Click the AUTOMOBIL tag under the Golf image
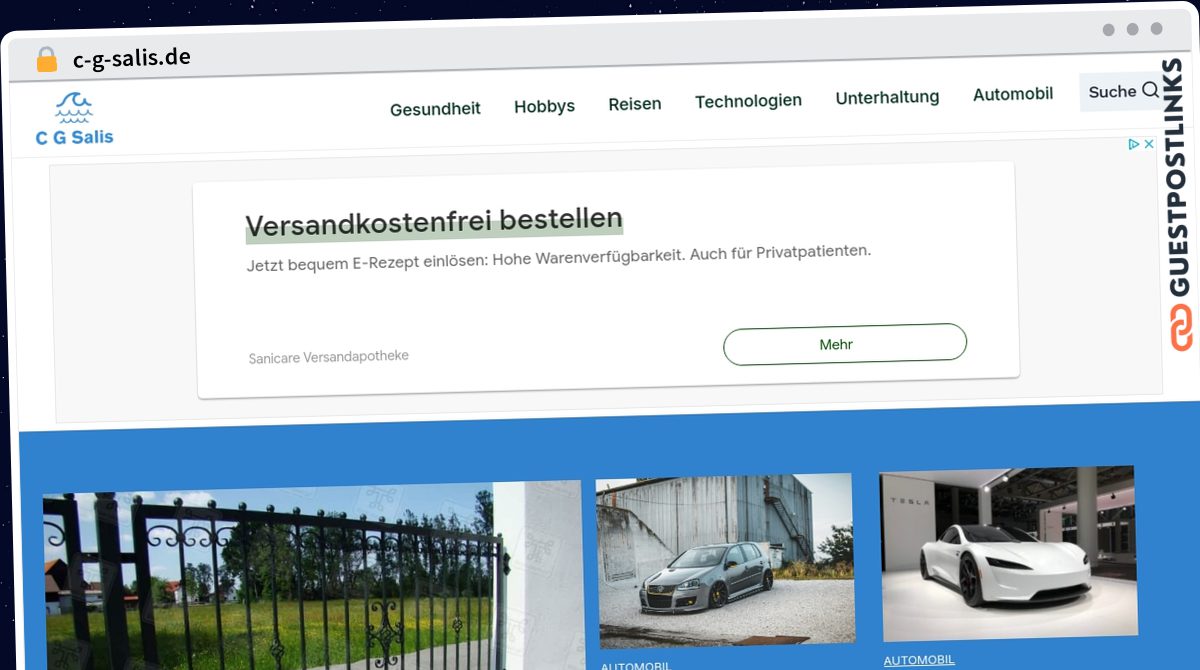 pyautogui.click(x=636, y=665)
